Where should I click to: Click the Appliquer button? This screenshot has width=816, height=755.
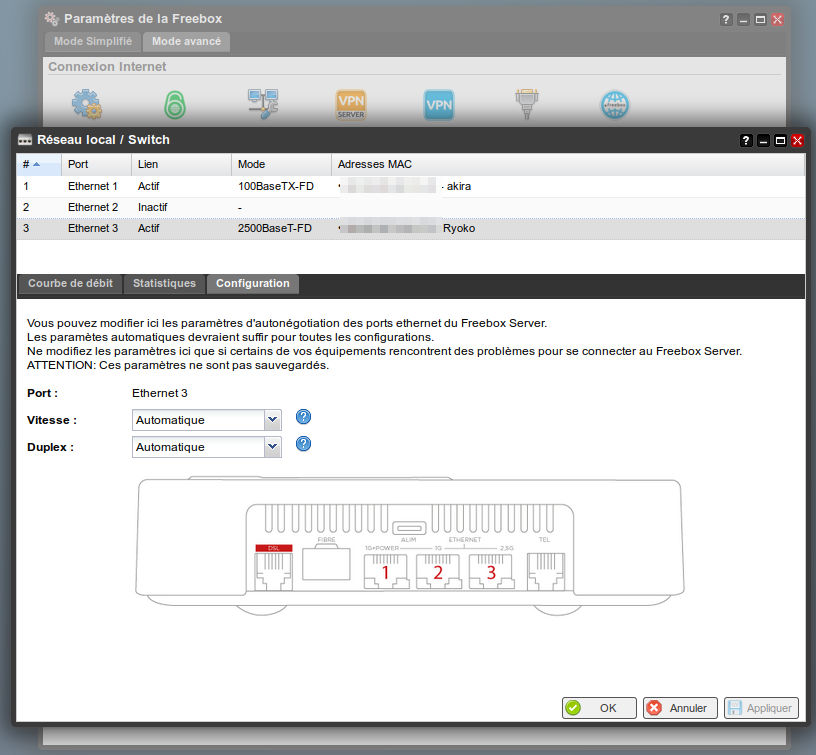(761, 708)
